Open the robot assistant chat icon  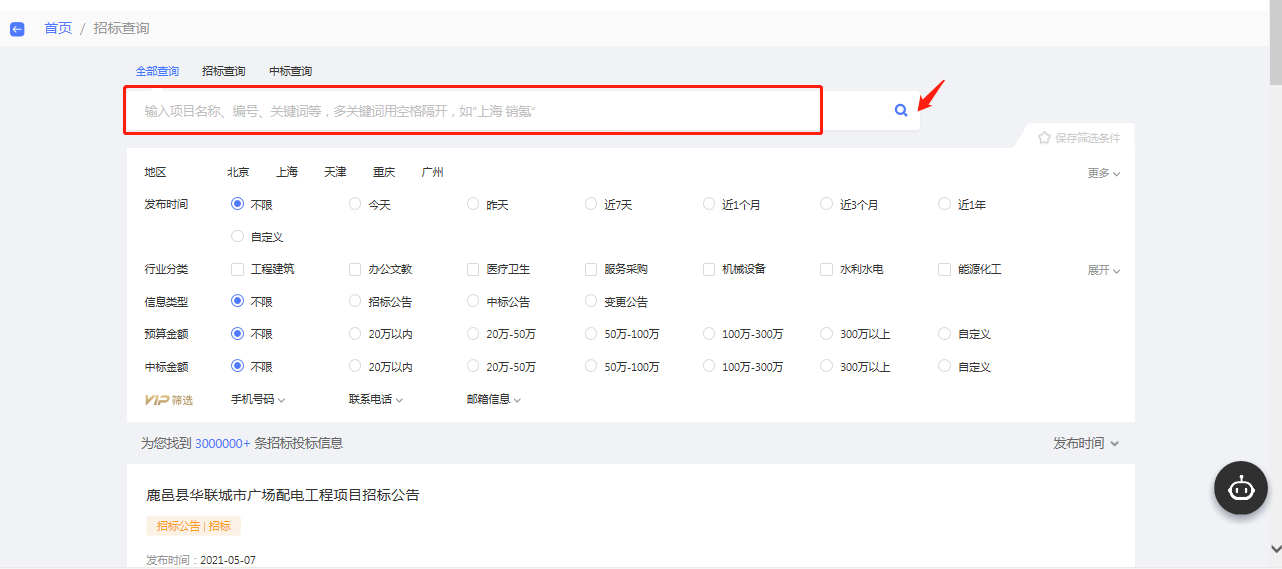pos(1241,488)
